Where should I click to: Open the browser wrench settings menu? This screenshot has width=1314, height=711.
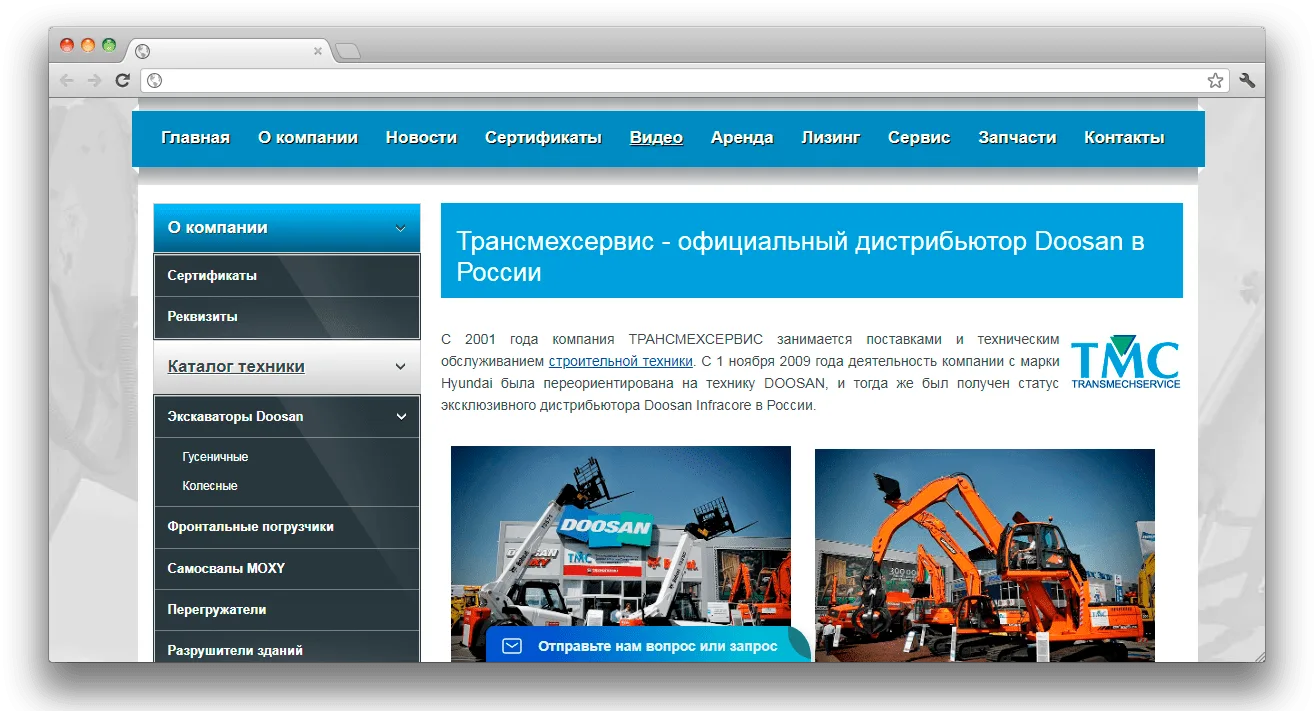click(1247, 80)
